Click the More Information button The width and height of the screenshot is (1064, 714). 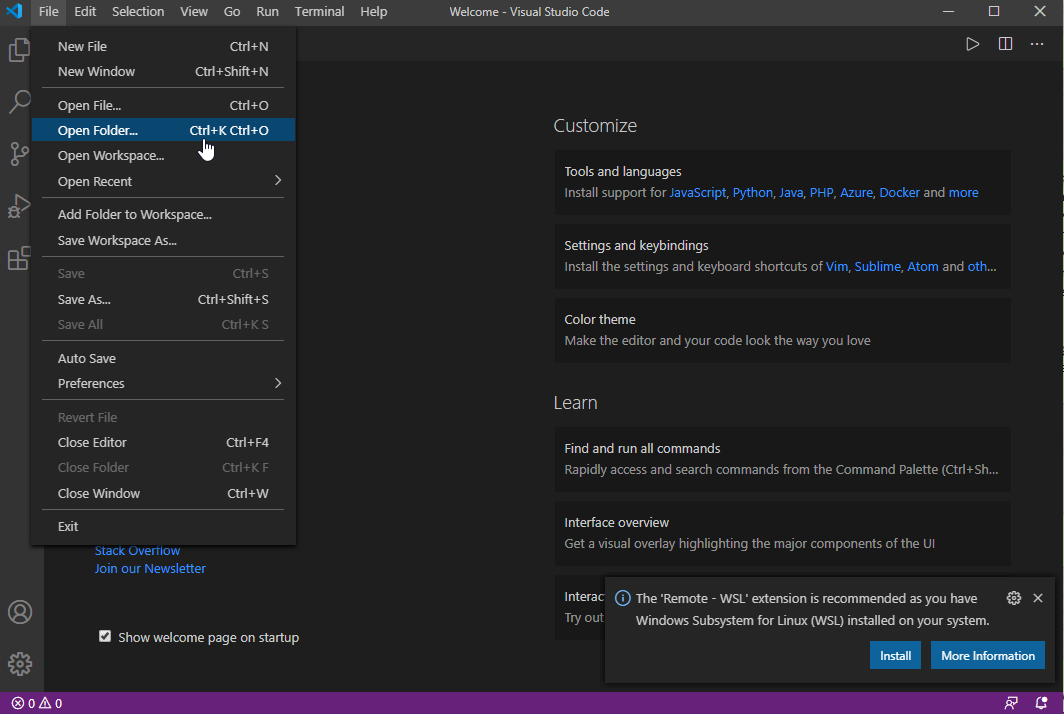coord(987,656)
